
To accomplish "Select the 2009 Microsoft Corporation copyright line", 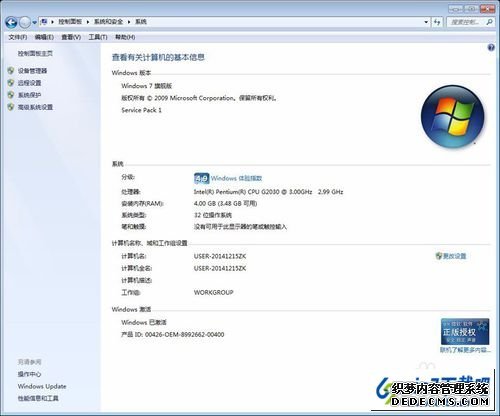I will pyautogui.click(x=199, y=98).
